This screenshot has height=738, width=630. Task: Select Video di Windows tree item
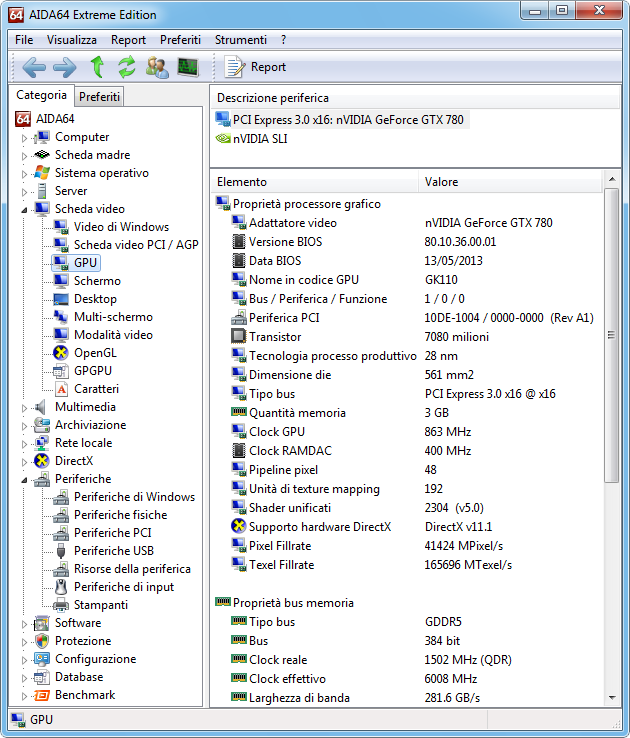tap(121, 227)
